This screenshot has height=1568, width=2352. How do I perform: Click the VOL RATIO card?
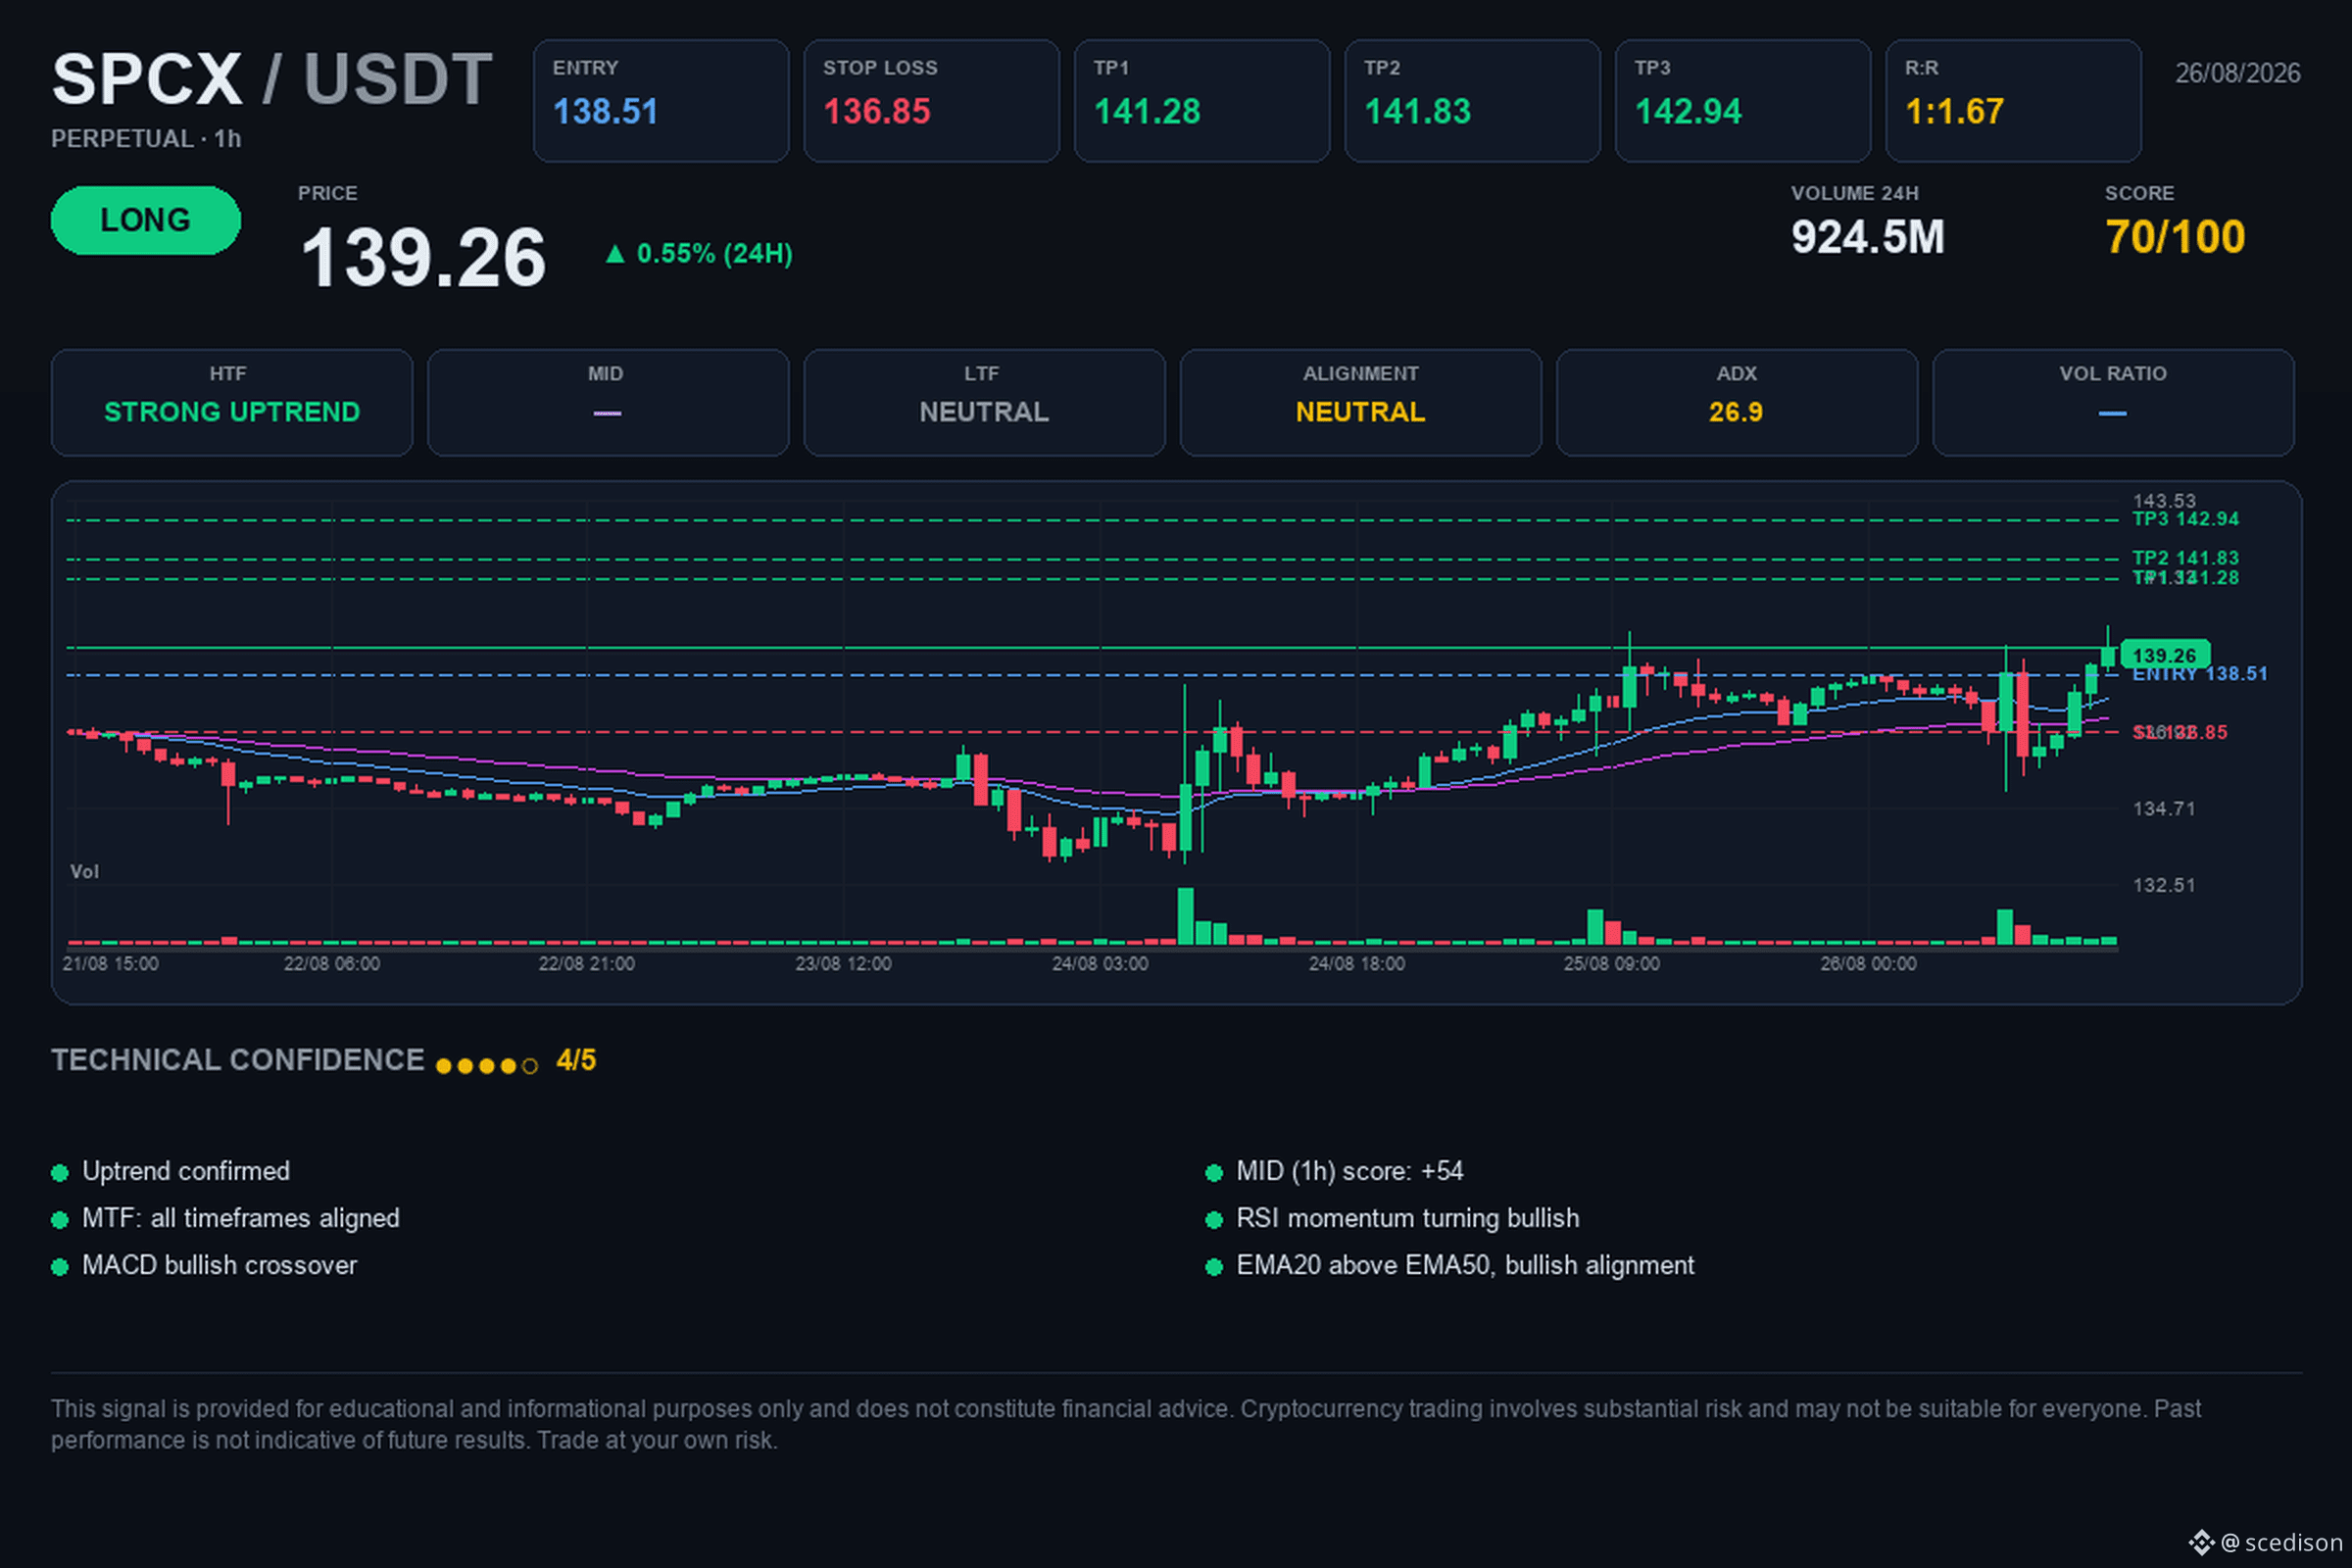(2113, 403)
